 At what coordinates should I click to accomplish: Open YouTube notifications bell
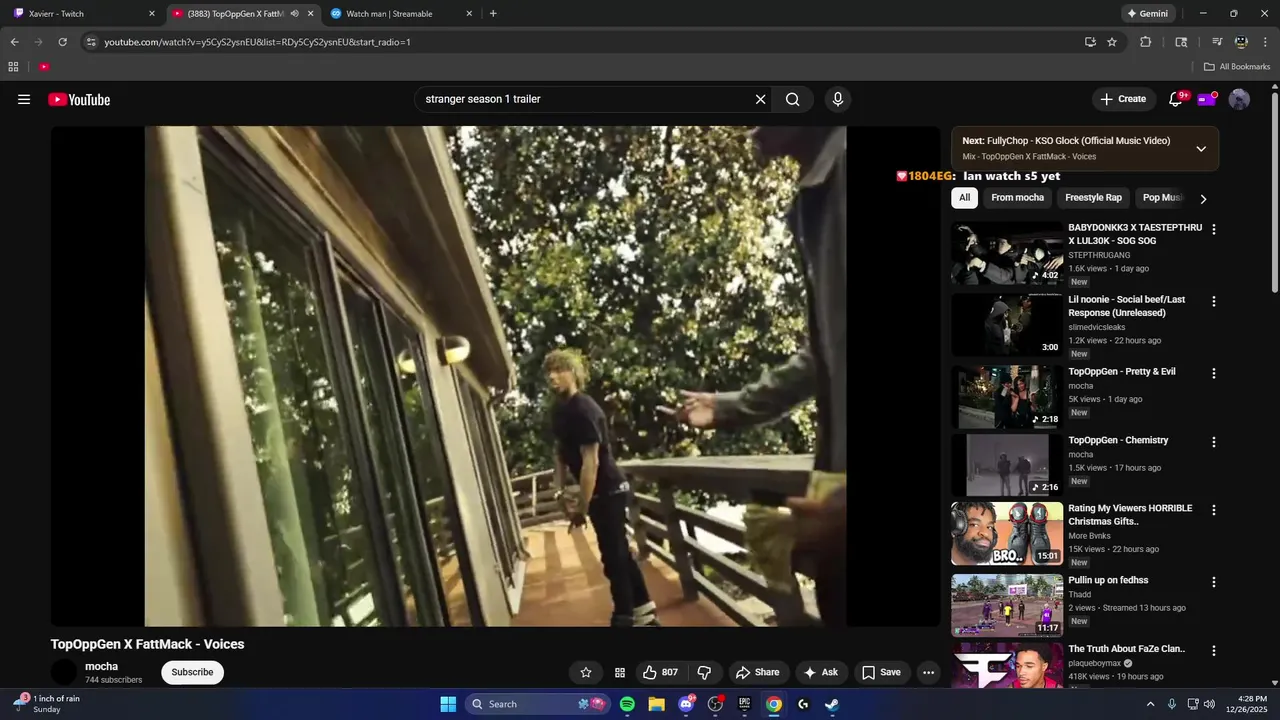pyautogui.click(x=1176, y=99)
